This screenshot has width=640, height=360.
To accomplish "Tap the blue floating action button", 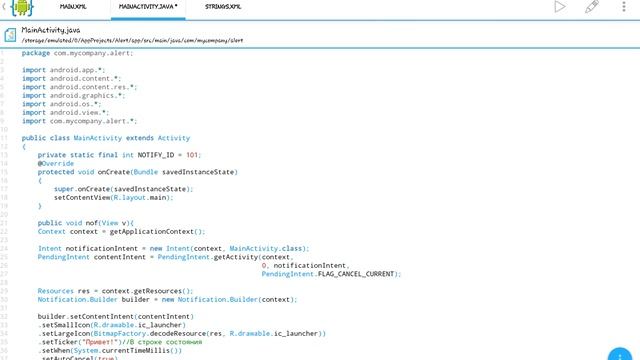I will 620,354.
